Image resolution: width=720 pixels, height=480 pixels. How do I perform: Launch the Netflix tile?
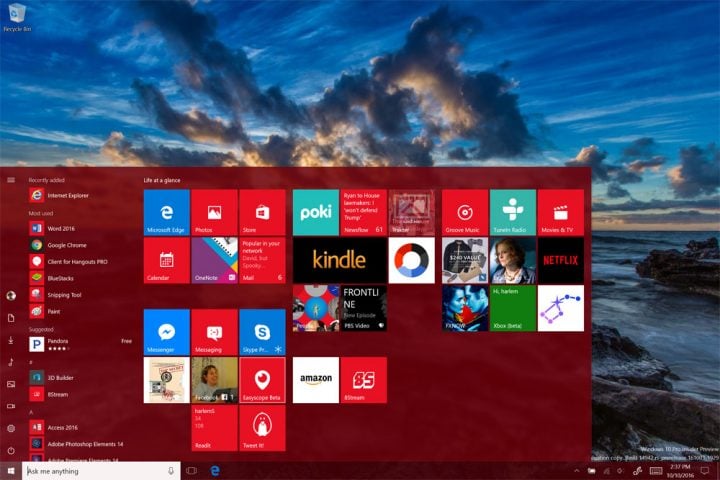click(x=561, y=260)
